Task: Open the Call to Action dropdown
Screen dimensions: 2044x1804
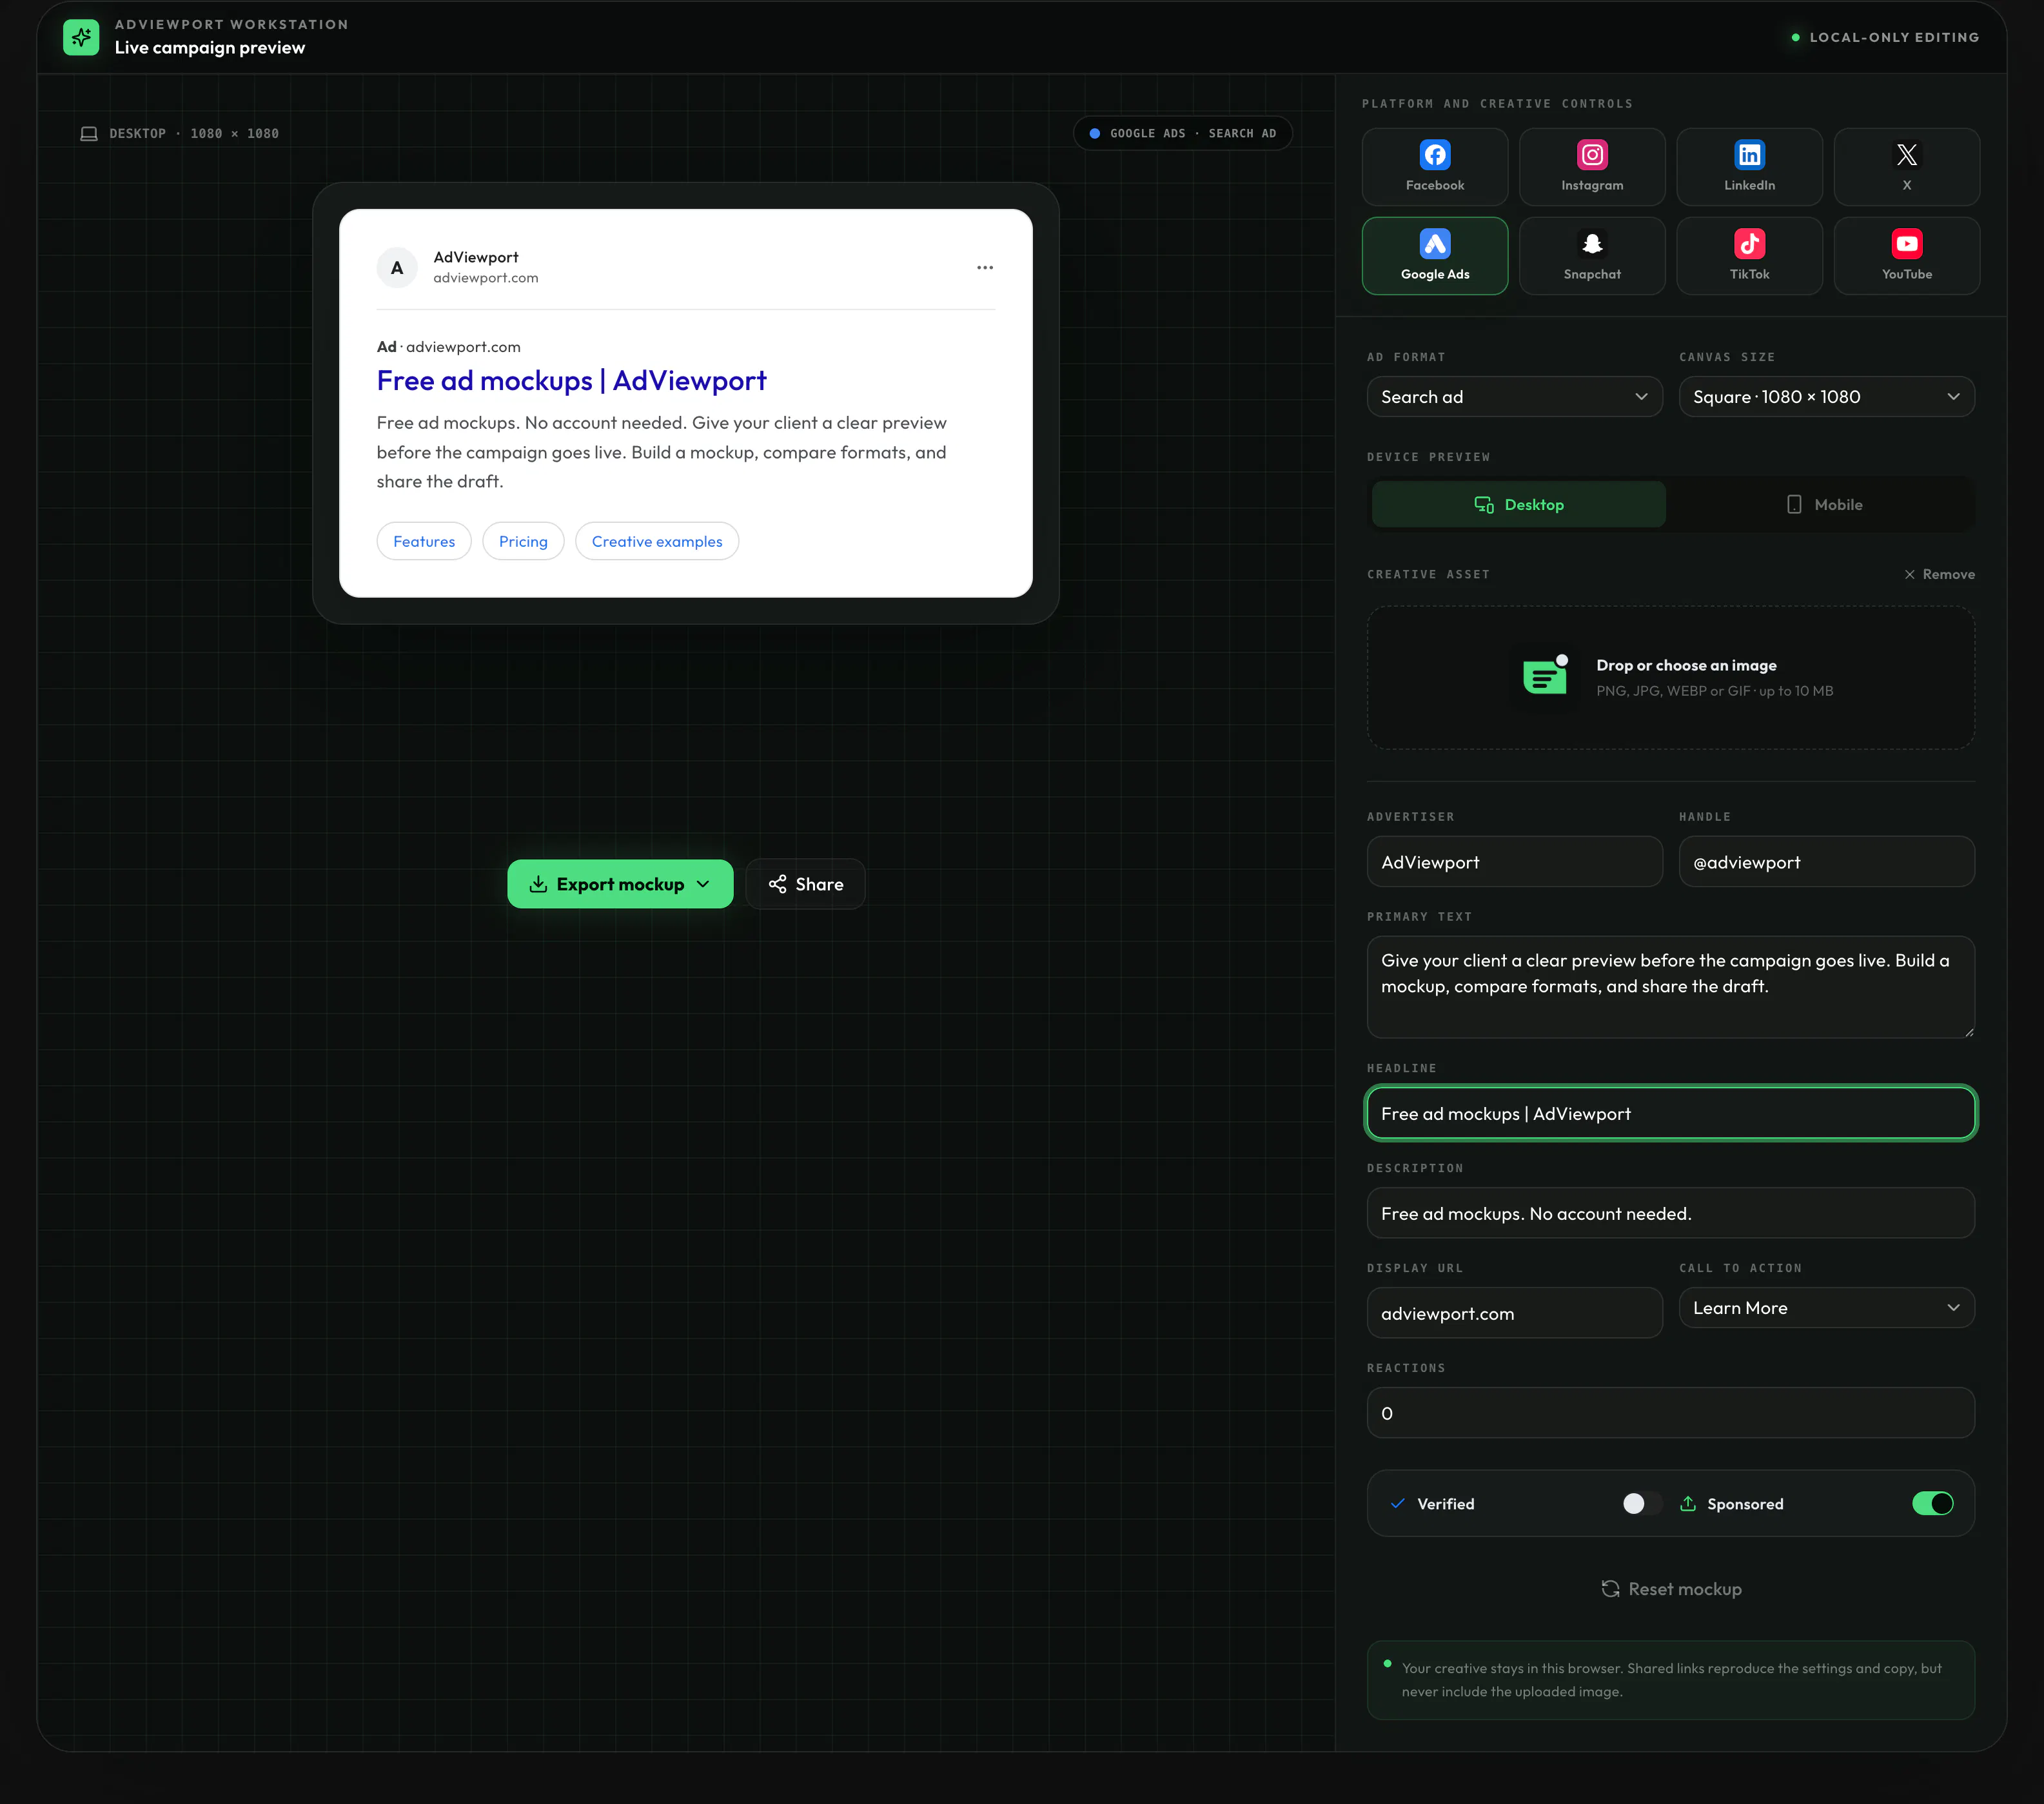Action: (1826, 1307)
